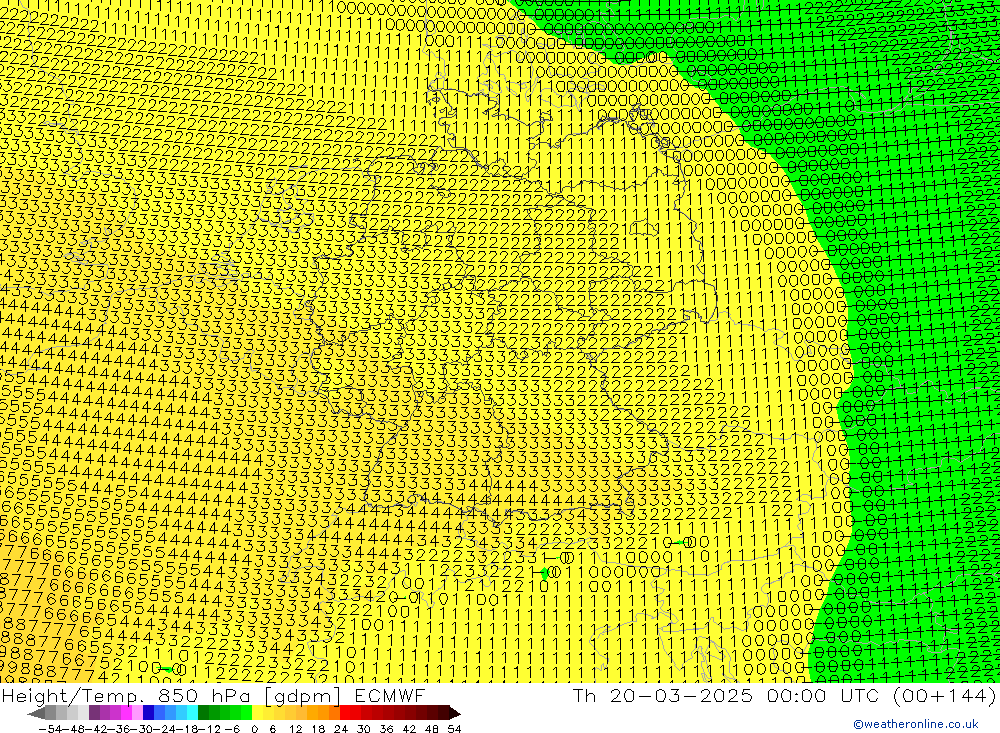Image resolution: width=1000 pixels, height=733 pixels.
Task: Pick the dark blue swatch in the temperature legend
Action: coord(149,713)
